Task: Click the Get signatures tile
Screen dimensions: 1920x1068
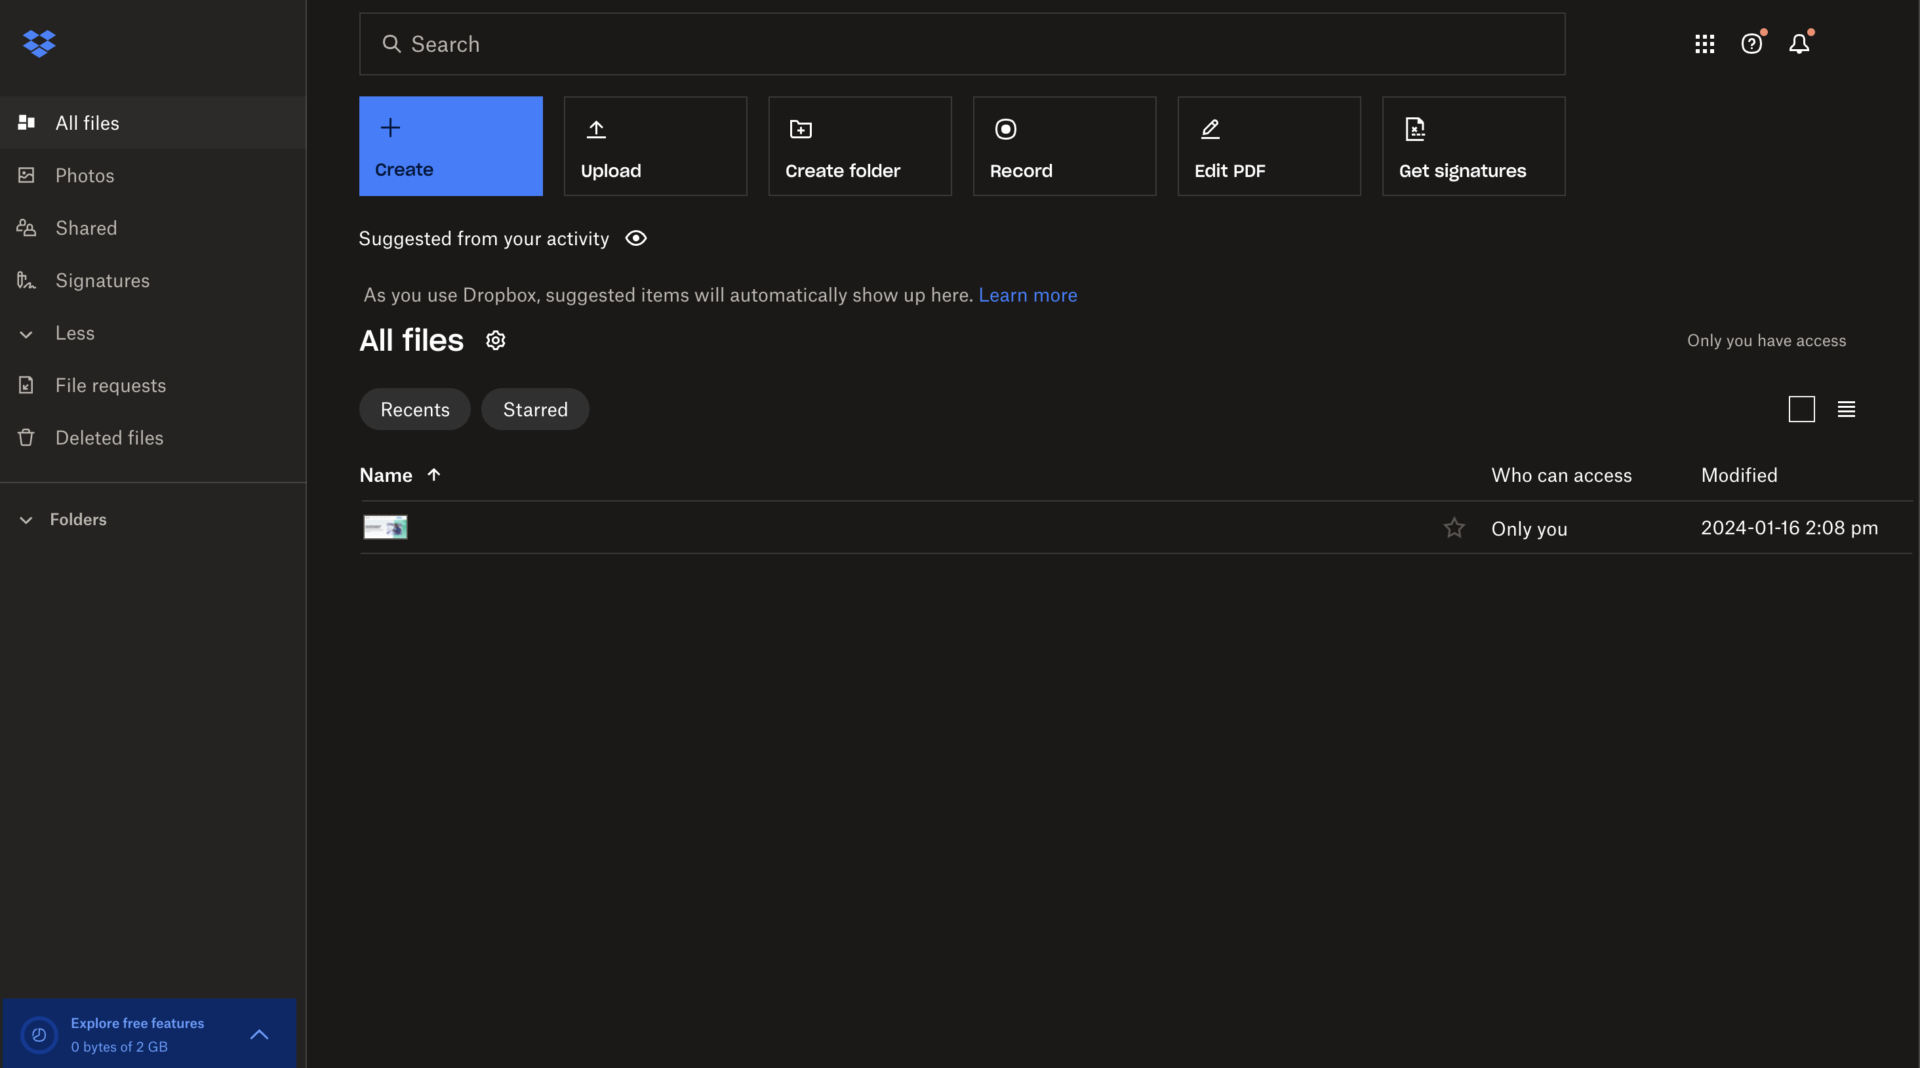Action: click(1472, 146)
